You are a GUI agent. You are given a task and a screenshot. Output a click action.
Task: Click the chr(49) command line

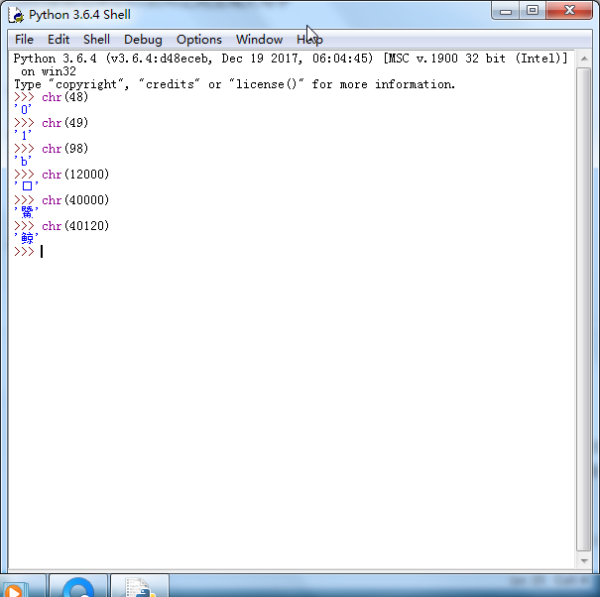[x=51, y=123]
